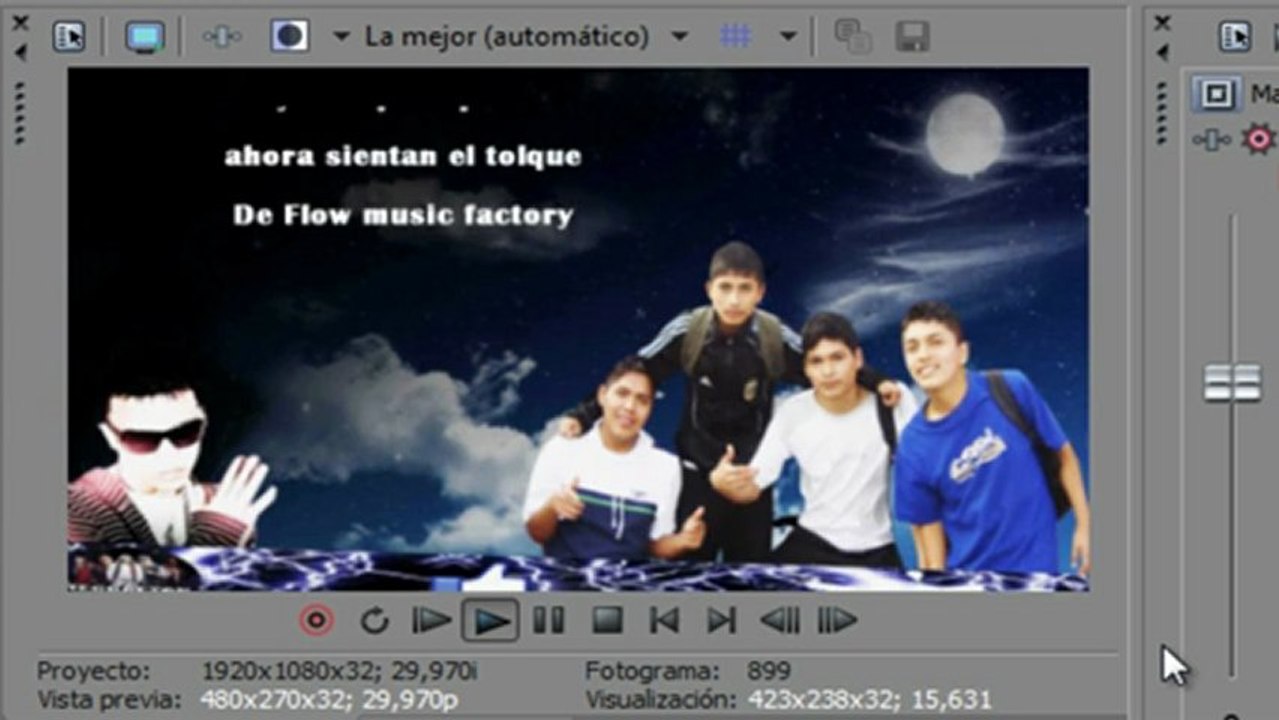Stop playback
The width and height of the screenshot is (1279, 720).
tap(607, 621)
